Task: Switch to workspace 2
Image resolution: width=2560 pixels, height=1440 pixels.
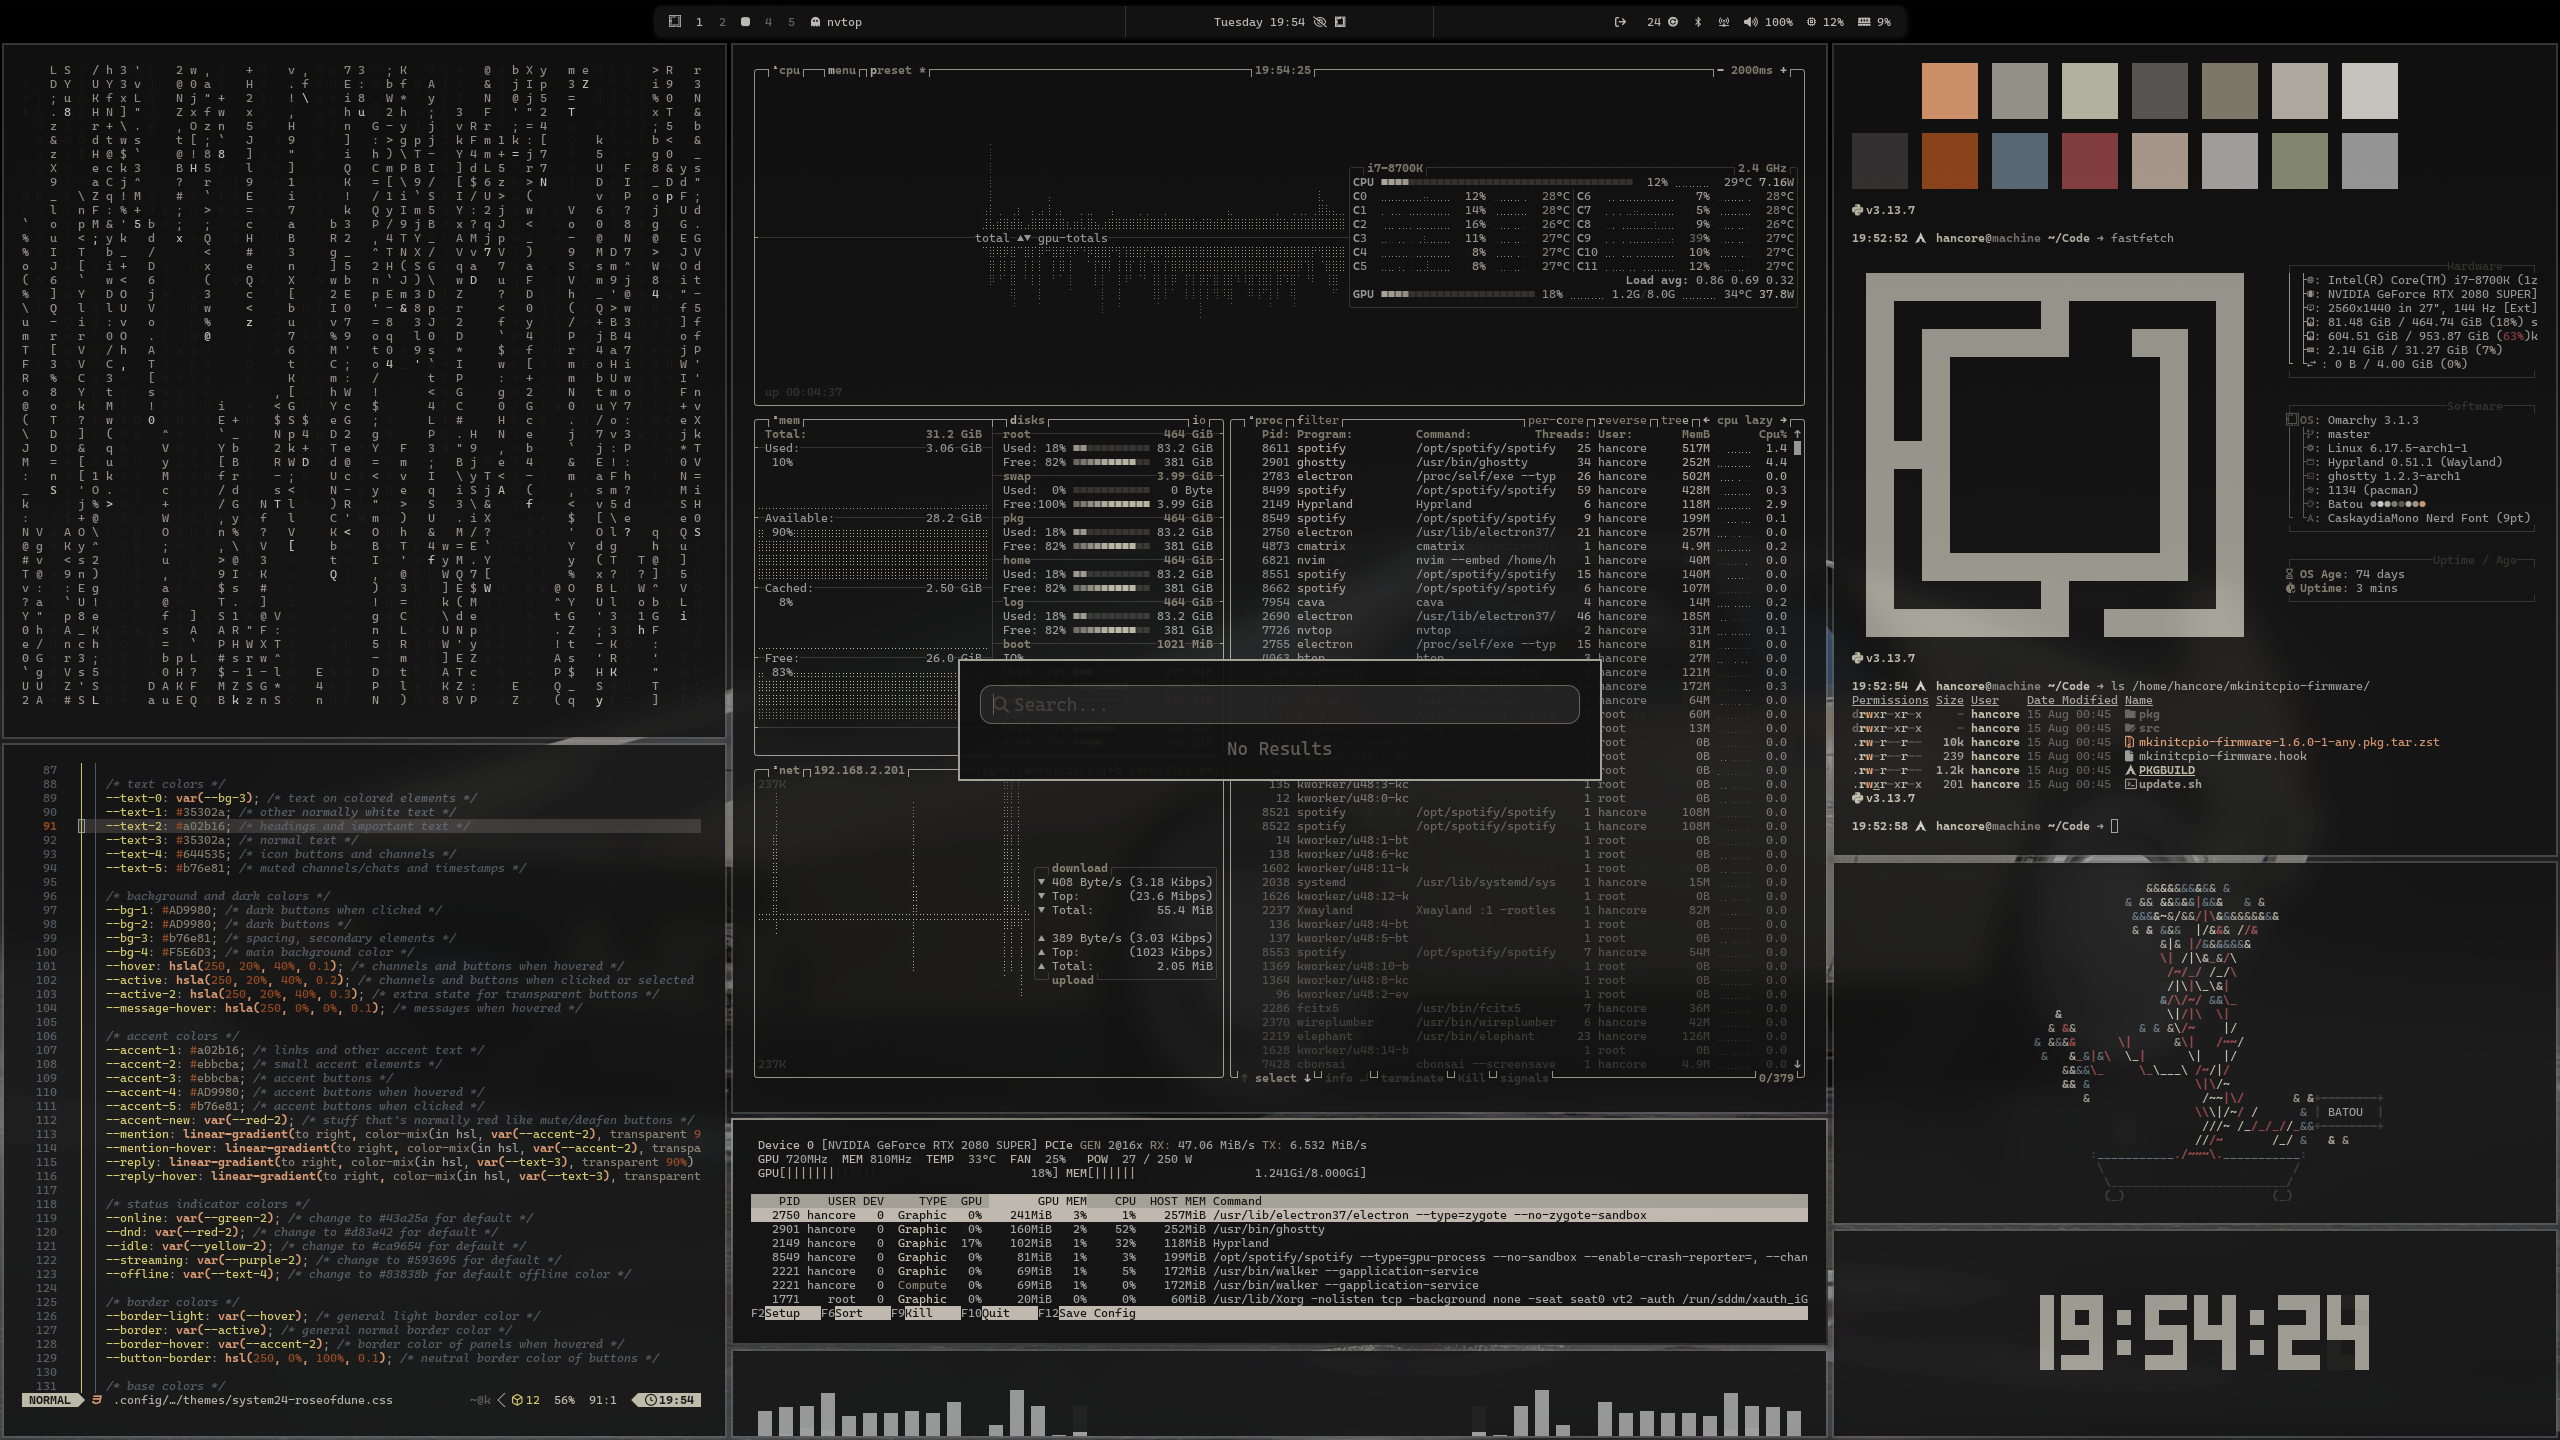Action: coord(722,22)
